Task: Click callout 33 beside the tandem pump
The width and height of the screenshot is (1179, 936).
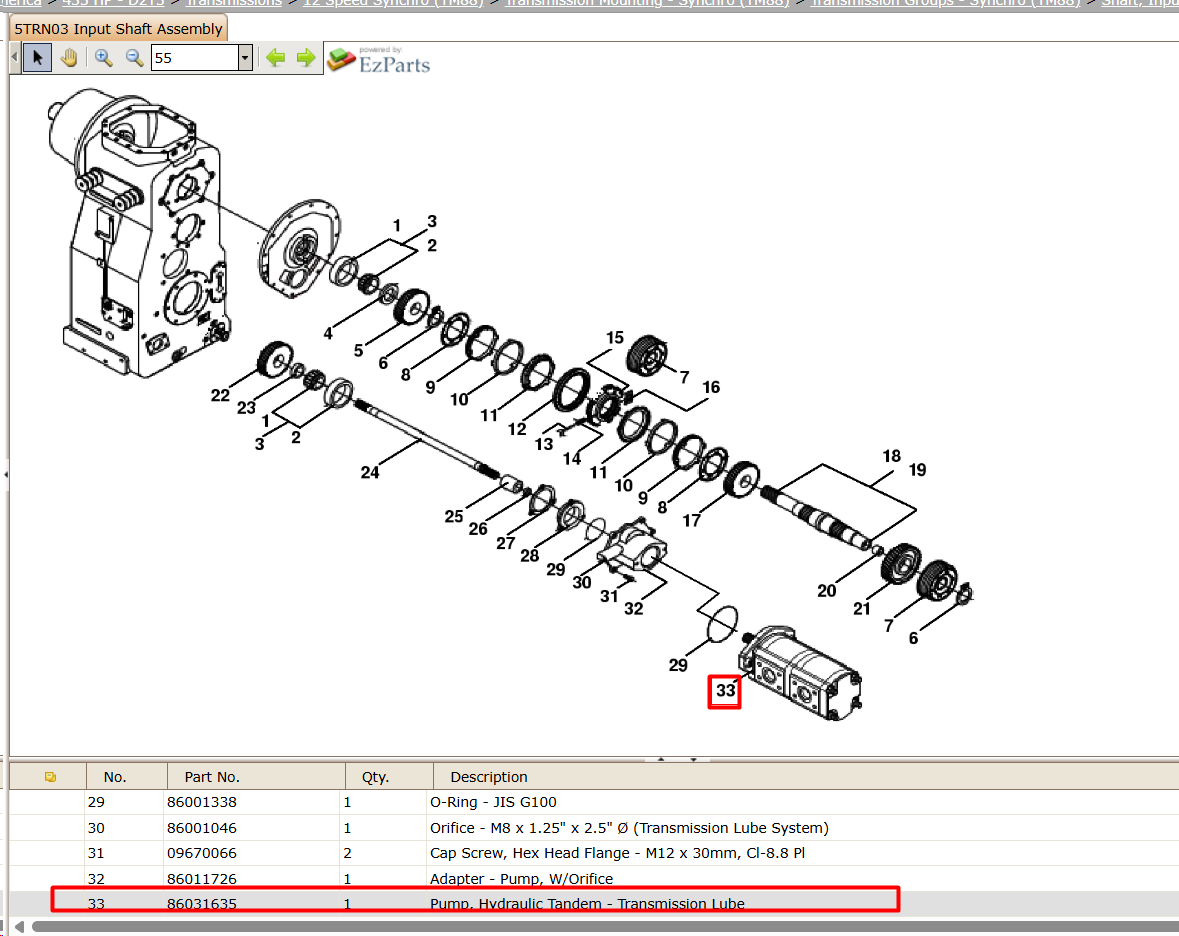Action: click(x=725, y=690)
